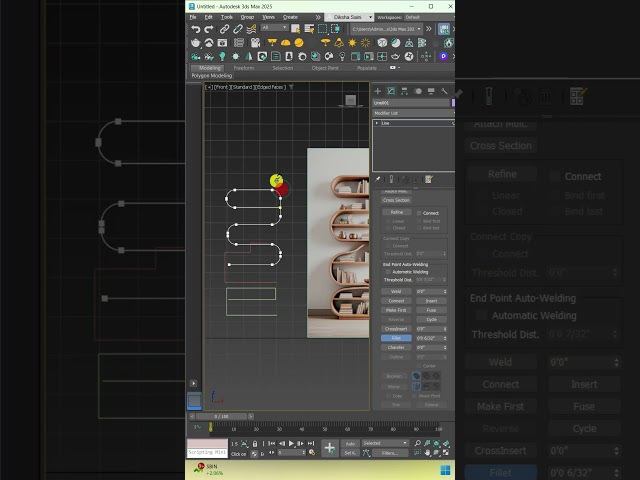The height and width of the screenshot is (480, 640).
Task: Open the File menu
Action: (193, 17)
